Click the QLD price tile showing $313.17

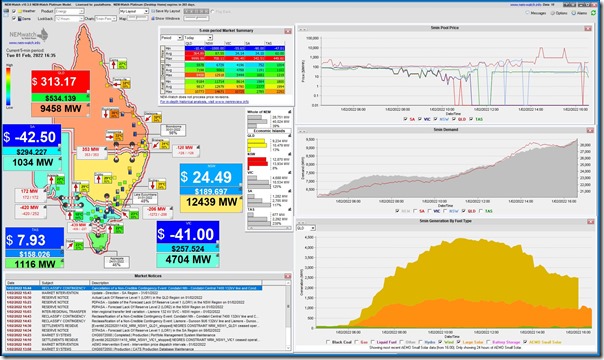pyautogui.click(x=61, y=82)
